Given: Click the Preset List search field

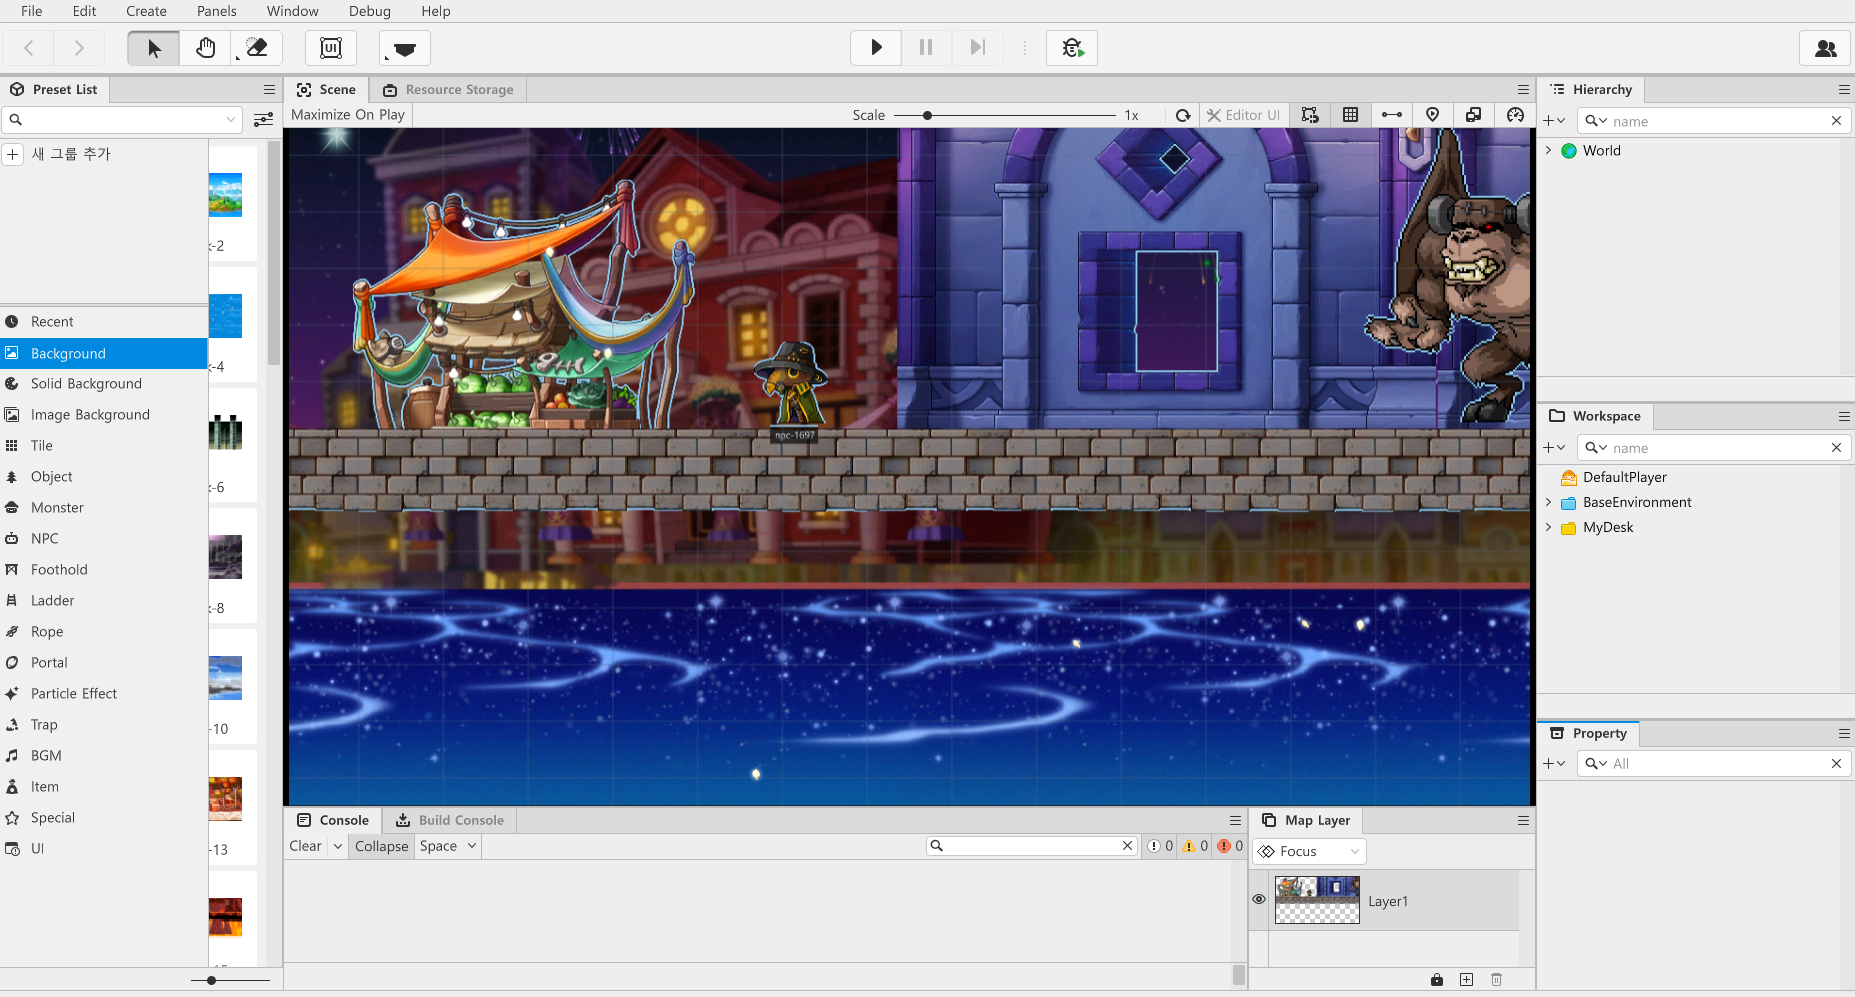Looking at the screenshot, I should [x=123, y=120].
